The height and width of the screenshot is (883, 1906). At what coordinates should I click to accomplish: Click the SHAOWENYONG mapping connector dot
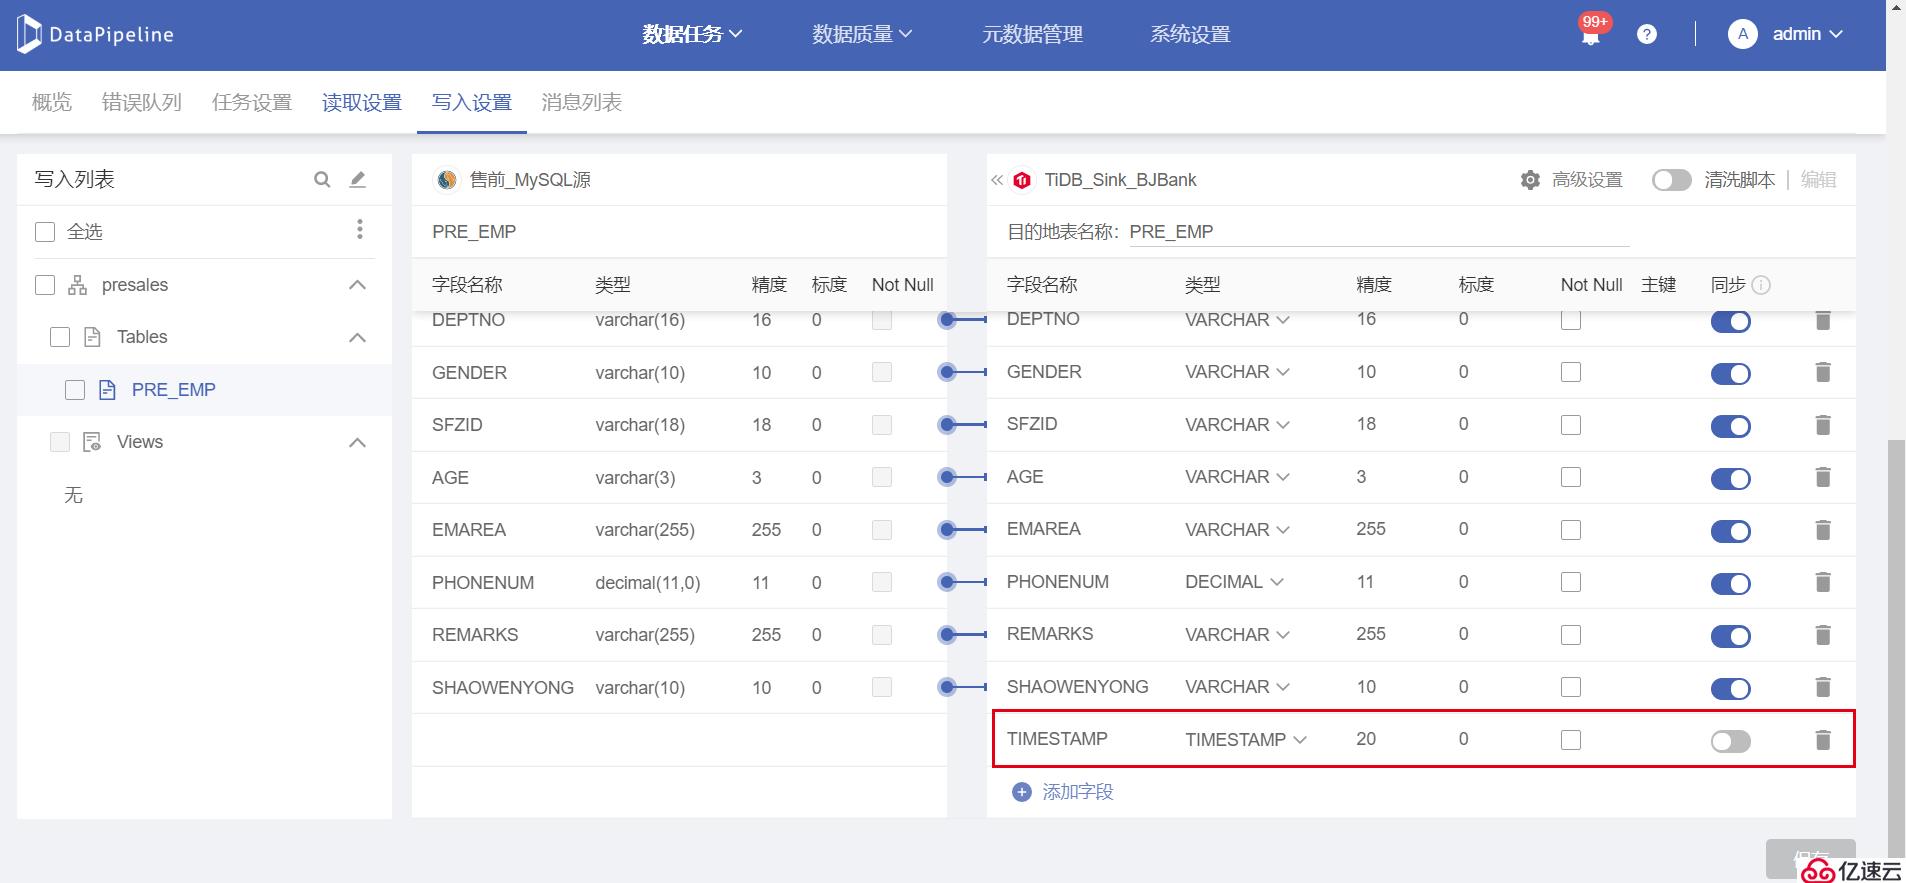947,687
